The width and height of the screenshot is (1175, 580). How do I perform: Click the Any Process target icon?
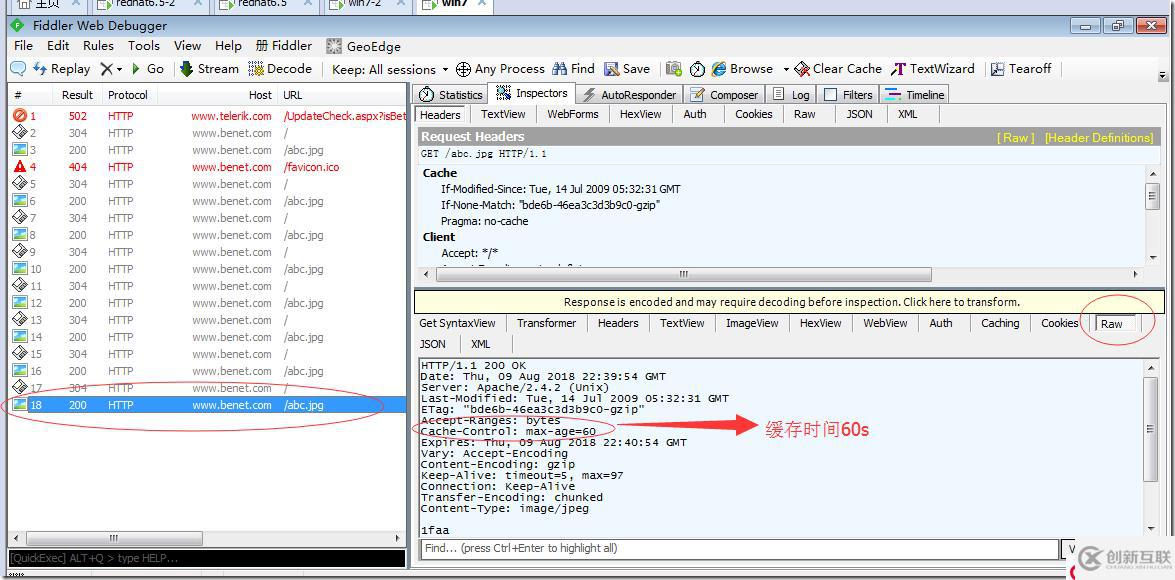[x=463, y=69]
